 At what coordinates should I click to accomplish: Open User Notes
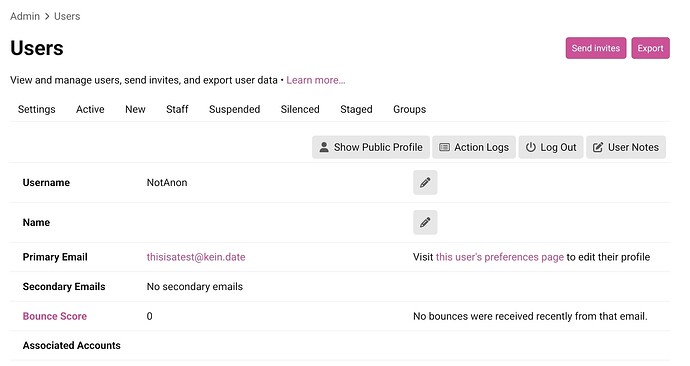point(626,147)
